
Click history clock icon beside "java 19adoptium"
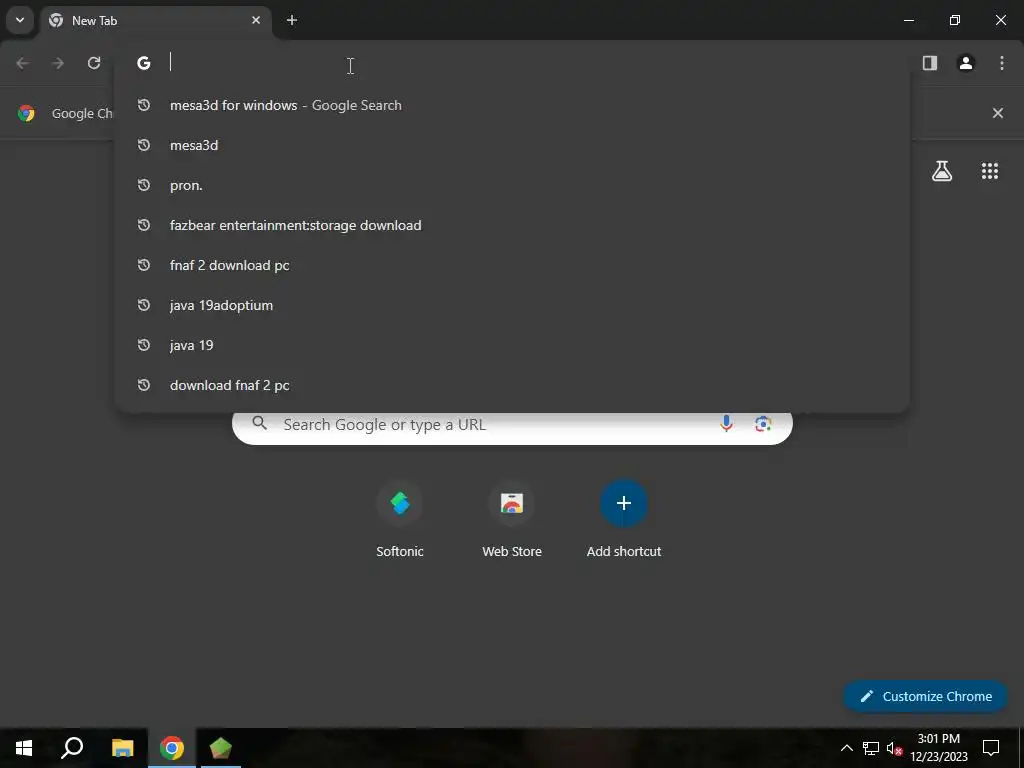point(144,305)
